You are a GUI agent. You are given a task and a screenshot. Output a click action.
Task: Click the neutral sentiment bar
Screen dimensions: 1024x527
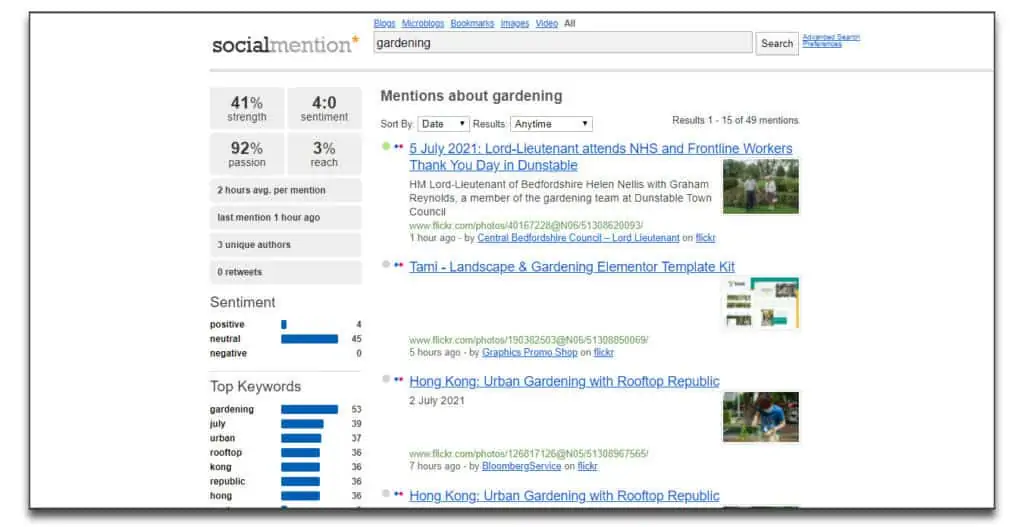[x=310, y=339]
